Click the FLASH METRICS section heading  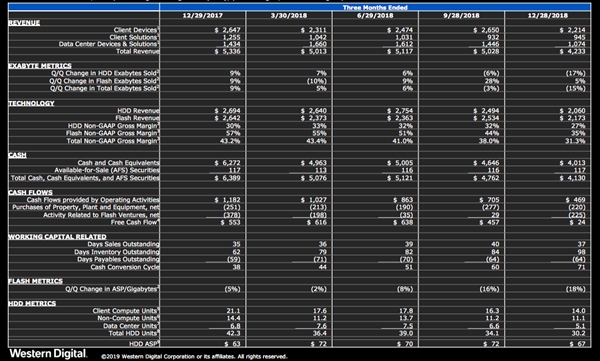(36, 281)
